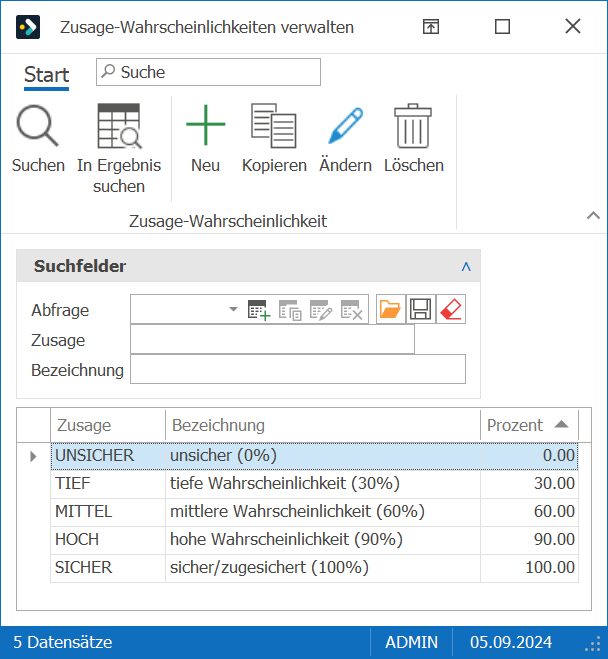Open the Abfrage dropdown arrow
Image resolution: width=608 pixels, height=659 pixels.
tap(233, 309)
